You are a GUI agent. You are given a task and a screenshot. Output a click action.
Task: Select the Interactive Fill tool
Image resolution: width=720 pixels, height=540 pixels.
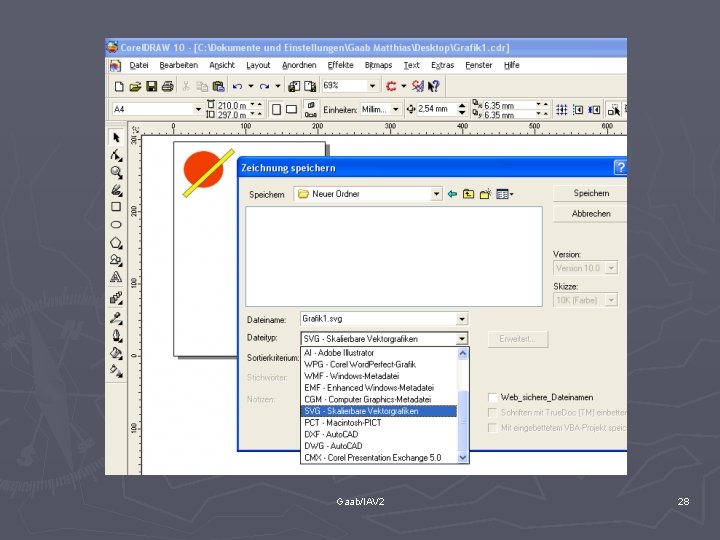(x=116, y=370)
